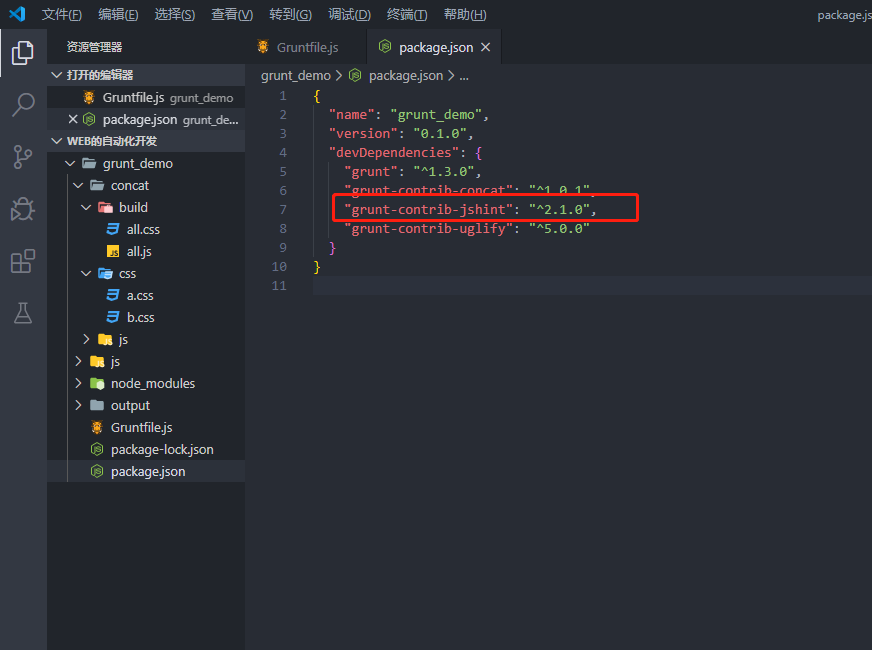The height and width of the screenshot is (650, 872).
Task: Open the 终端(T) menu
Action: 407,14
